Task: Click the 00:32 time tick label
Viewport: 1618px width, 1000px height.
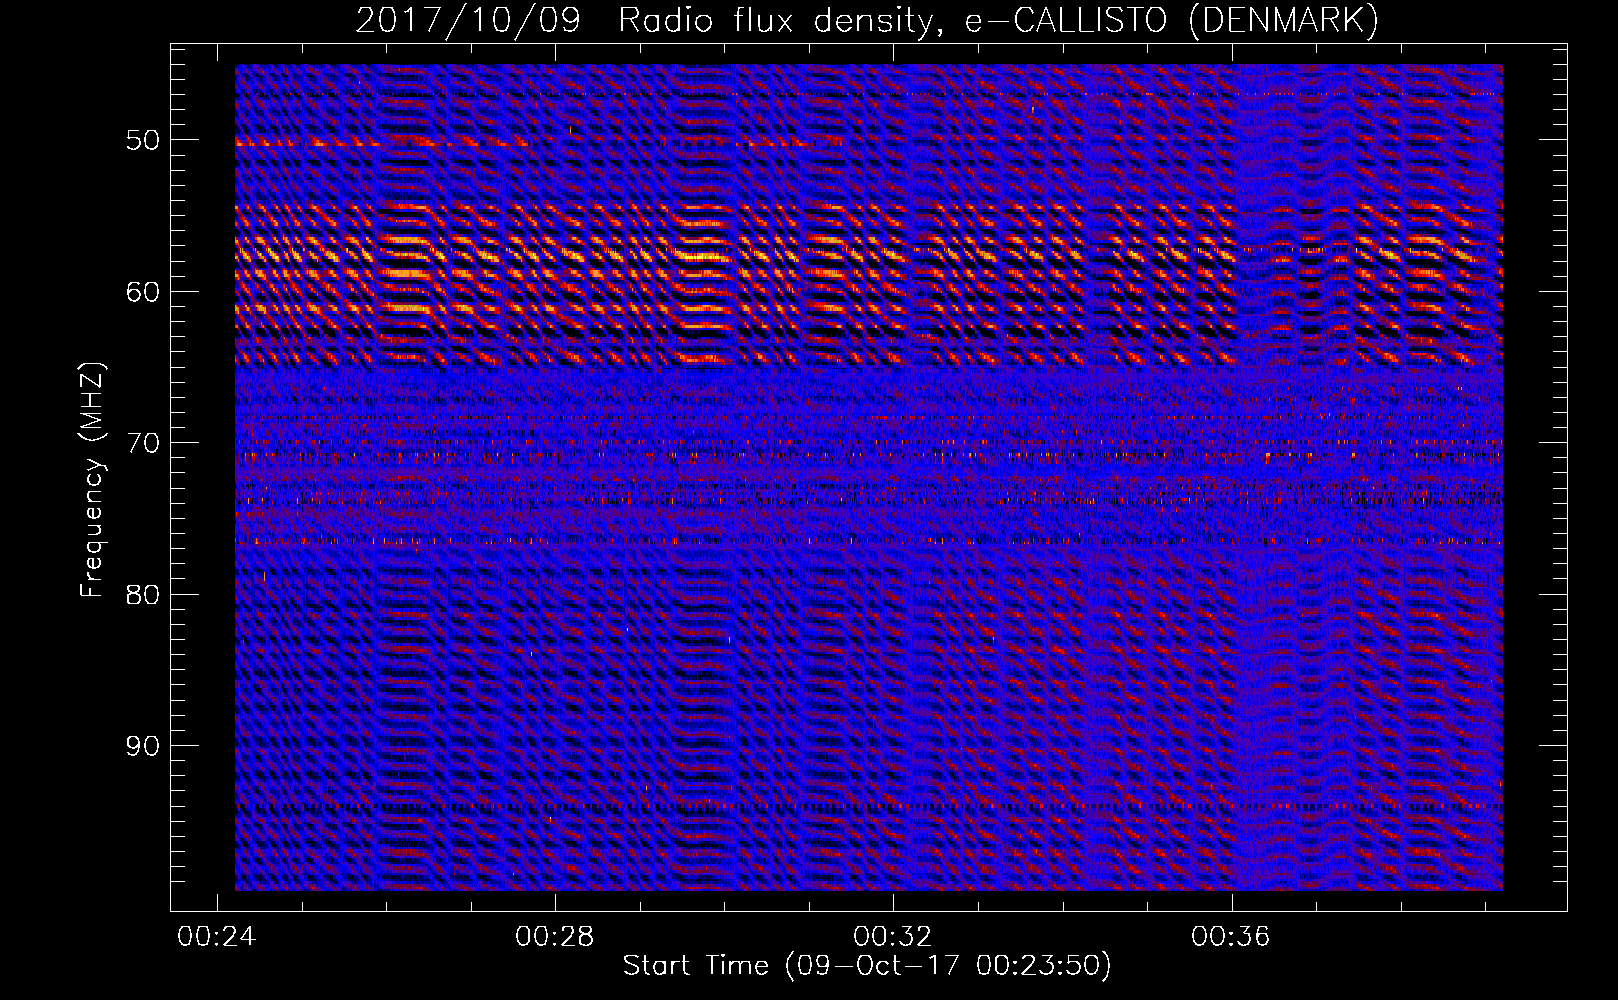Action: click(893, 937)
